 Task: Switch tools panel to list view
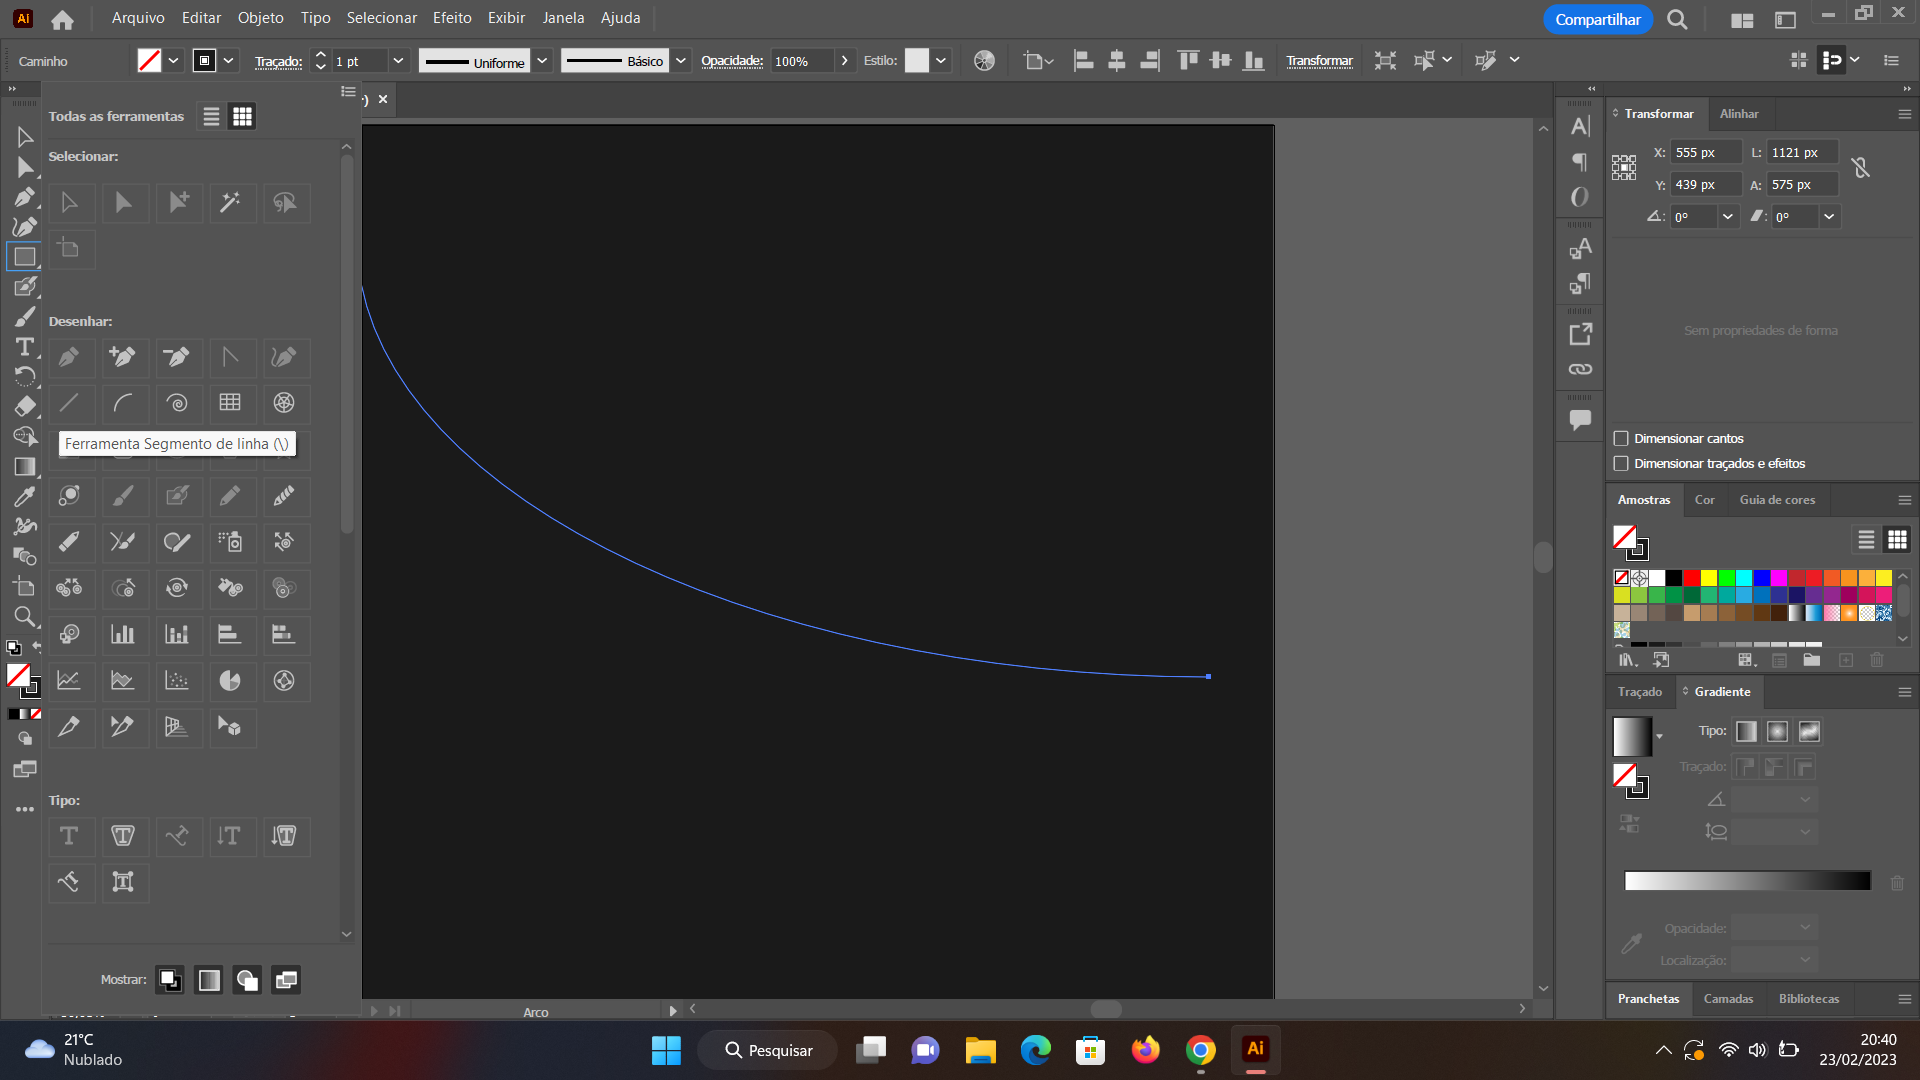[211, 116]
